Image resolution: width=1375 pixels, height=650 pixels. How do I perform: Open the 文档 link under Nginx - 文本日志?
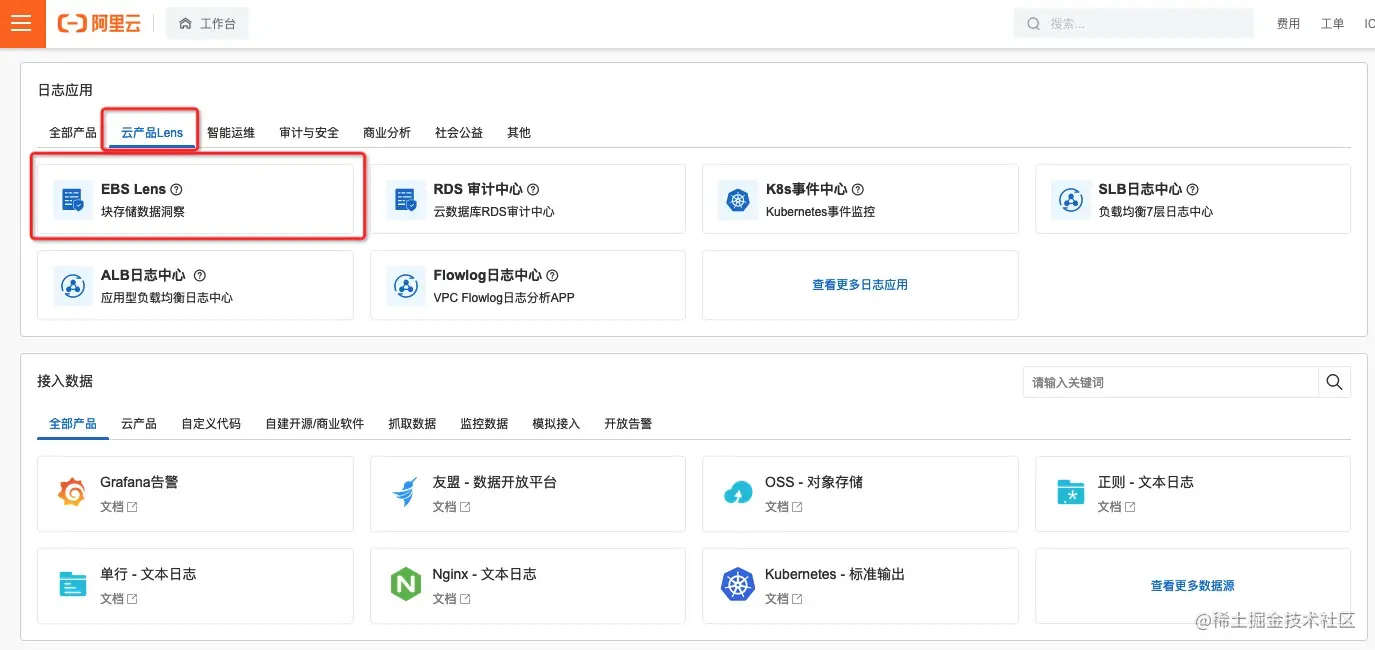451,599
